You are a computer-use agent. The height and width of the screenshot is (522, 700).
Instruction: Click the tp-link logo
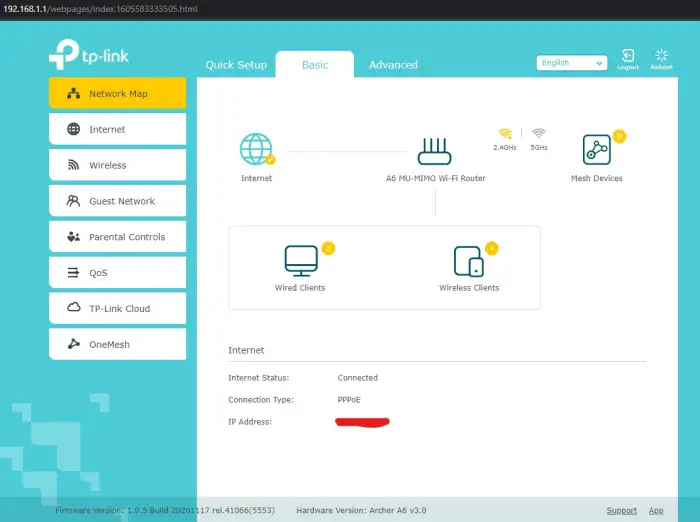(x=89, y=55)
